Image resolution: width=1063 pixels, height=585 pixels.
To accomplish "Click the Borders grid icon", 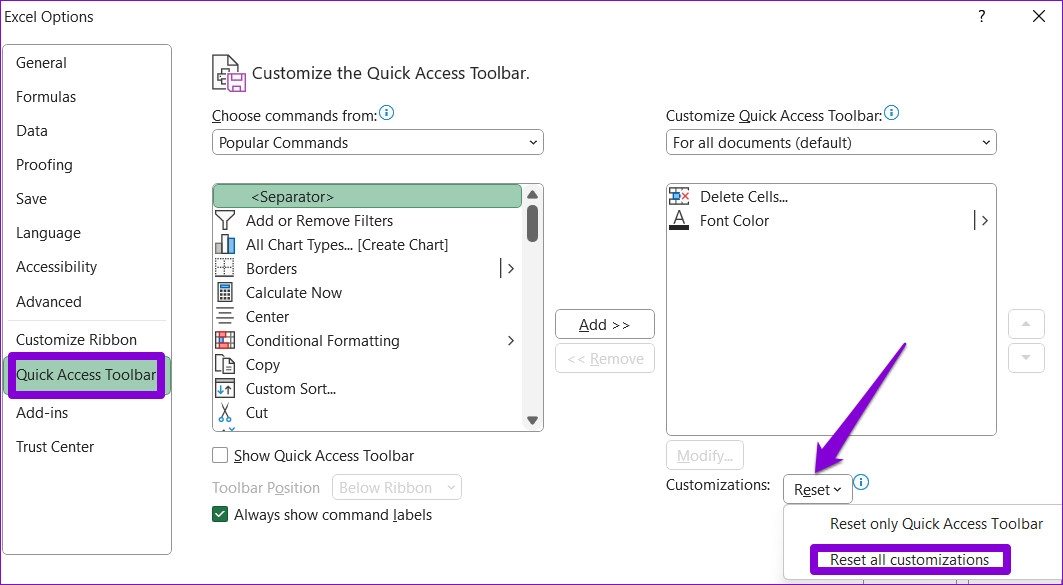I will 224,268.
